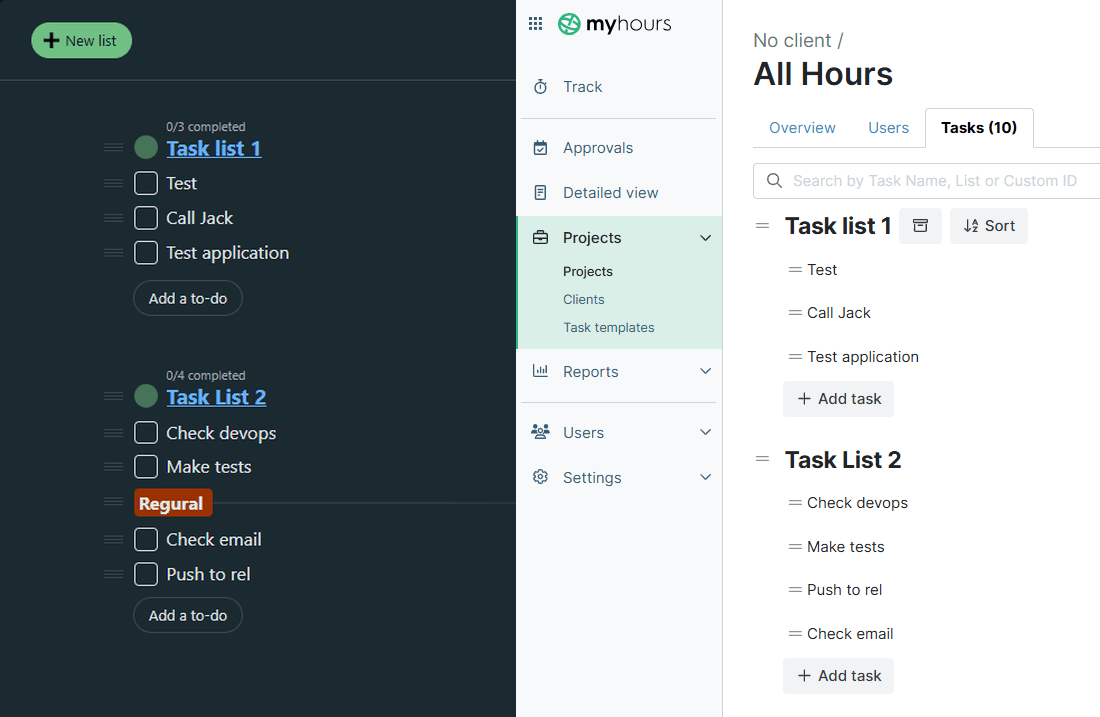Click the Reports bar-chart icon
The width and height of the screenshot is (1100, 717).
pos(541,371)
